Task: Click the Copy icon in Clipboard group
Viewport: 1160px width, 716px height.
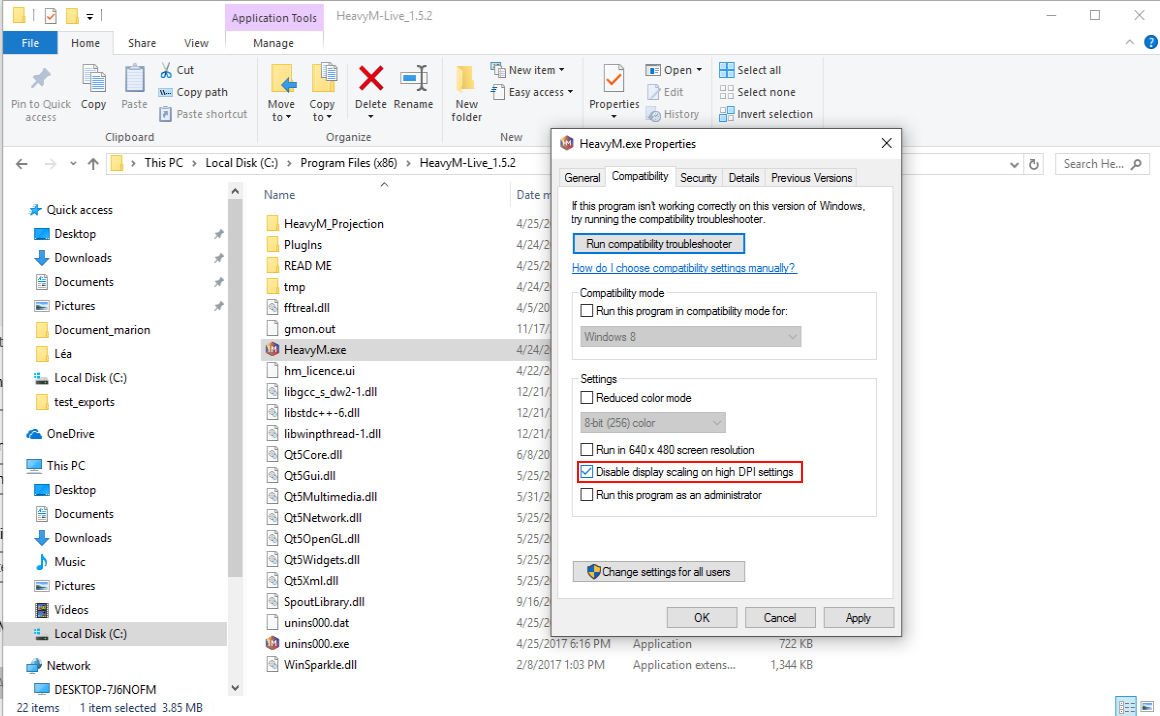Action: point(94,79)
